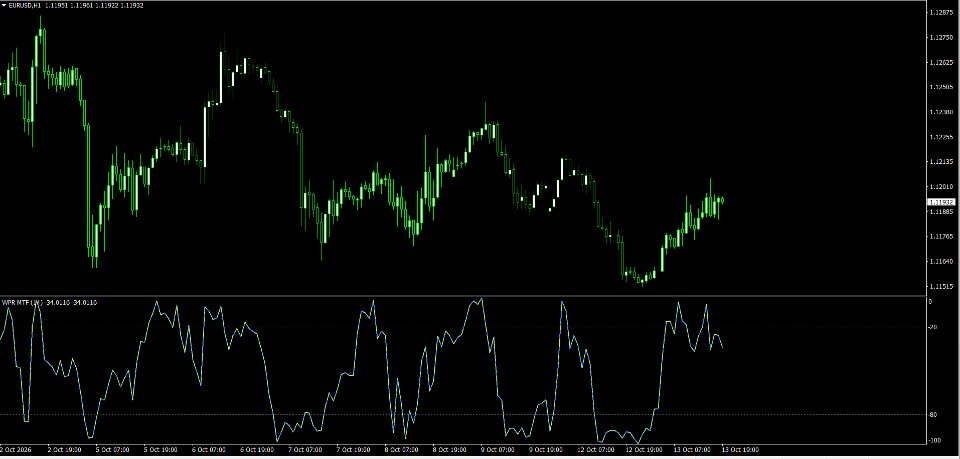This screenshot has height=459, width=960.
Task: Click the 6 Oct 07:00 time label
Action: [x=209, y=449]
